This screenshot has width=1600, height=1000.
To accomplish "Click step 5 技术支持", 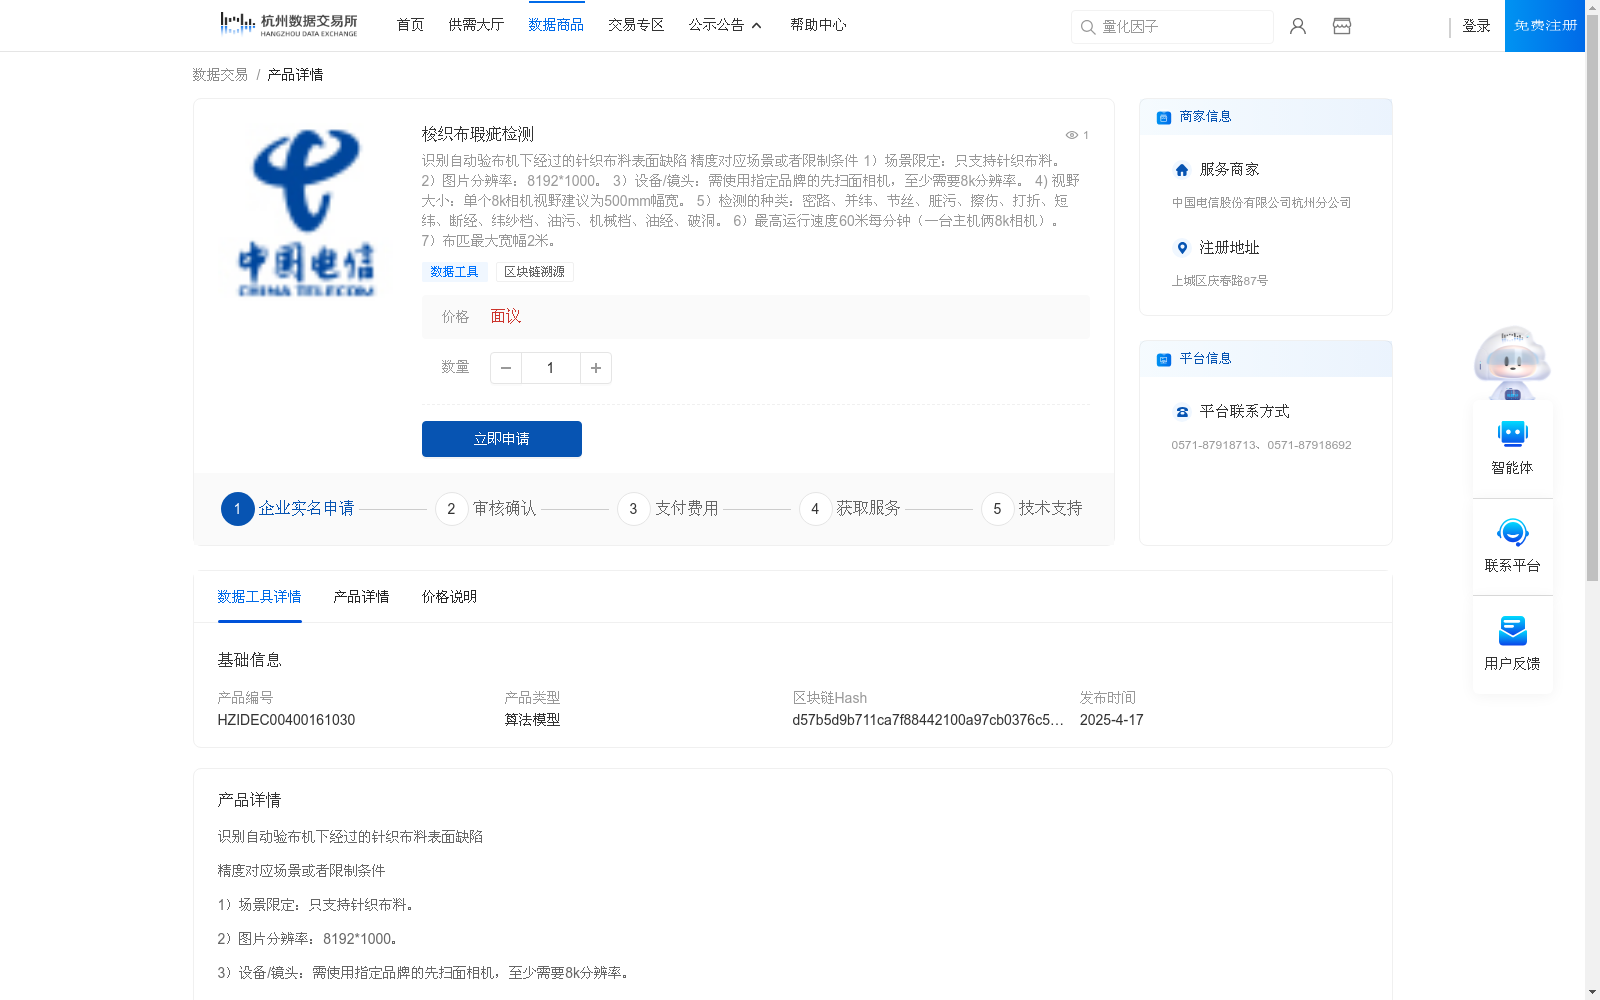I will pyautogui.click(x=1032, y=509).
